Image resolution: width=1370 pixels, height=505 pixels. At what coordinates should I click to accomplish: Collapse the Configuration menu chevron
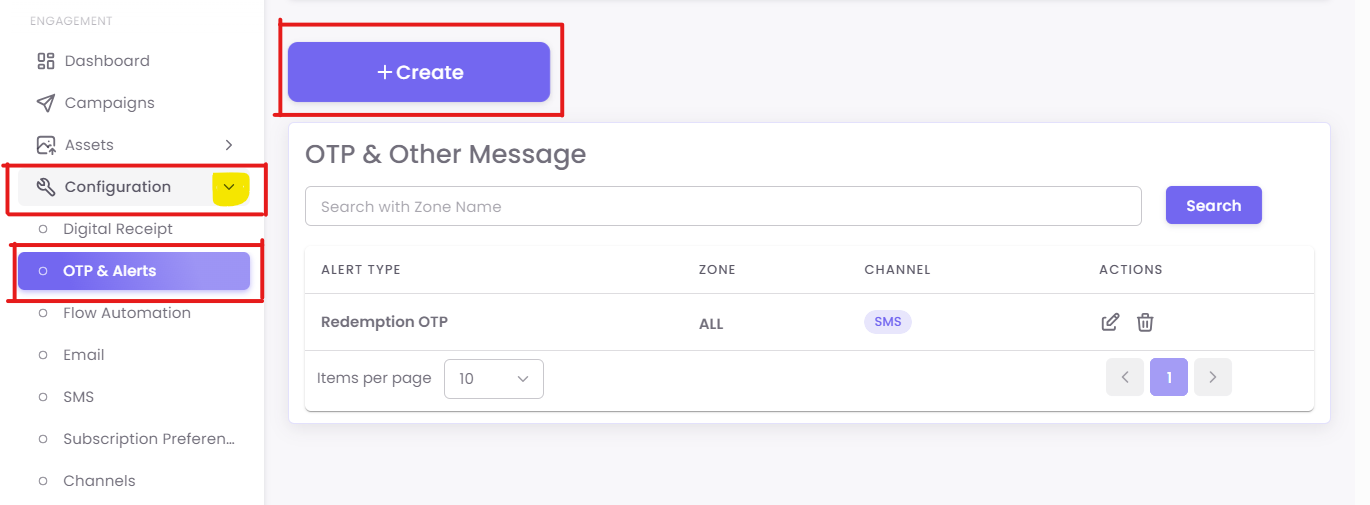229,187
